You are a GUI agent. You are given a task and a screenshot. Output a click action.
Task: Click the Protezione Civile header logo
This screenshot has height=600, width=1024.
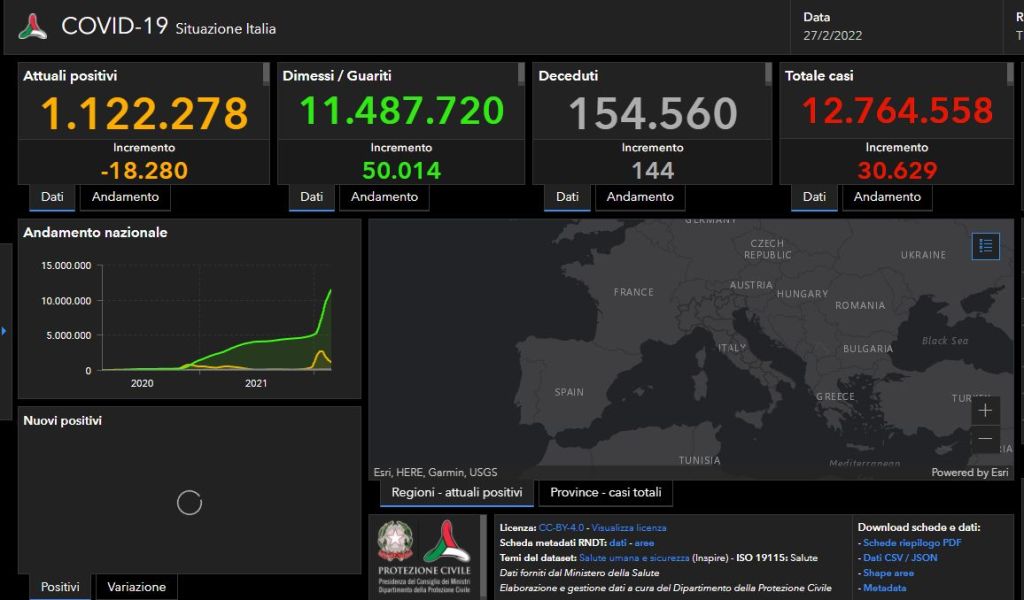[33, 27]
